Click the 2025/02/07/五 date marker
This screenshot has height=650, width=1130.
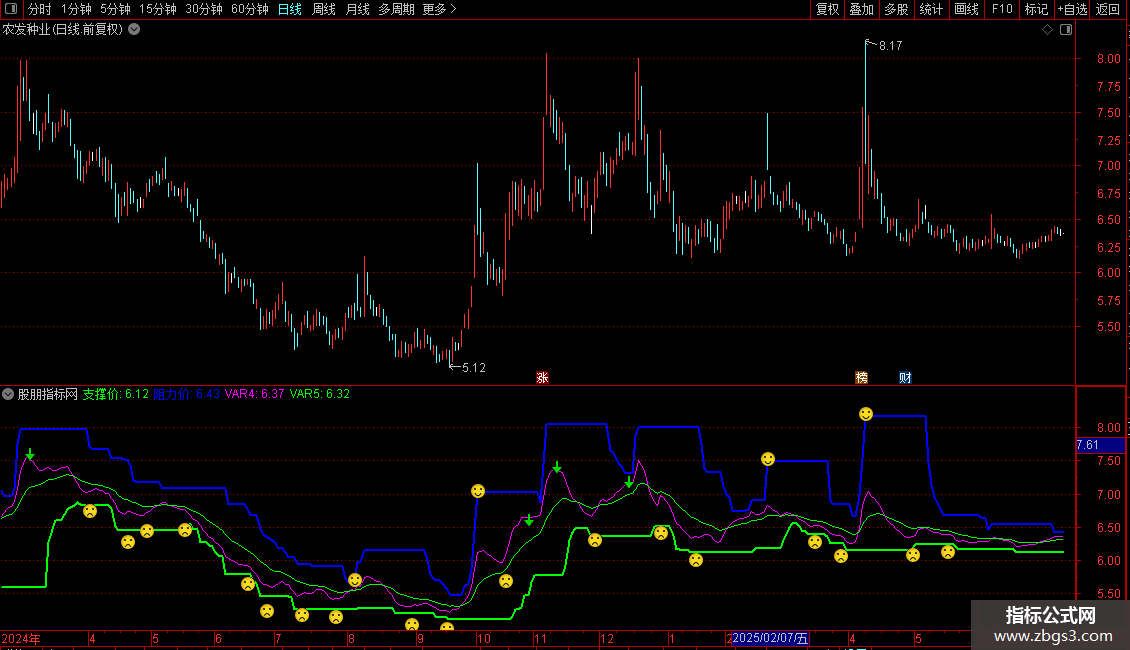770,638
